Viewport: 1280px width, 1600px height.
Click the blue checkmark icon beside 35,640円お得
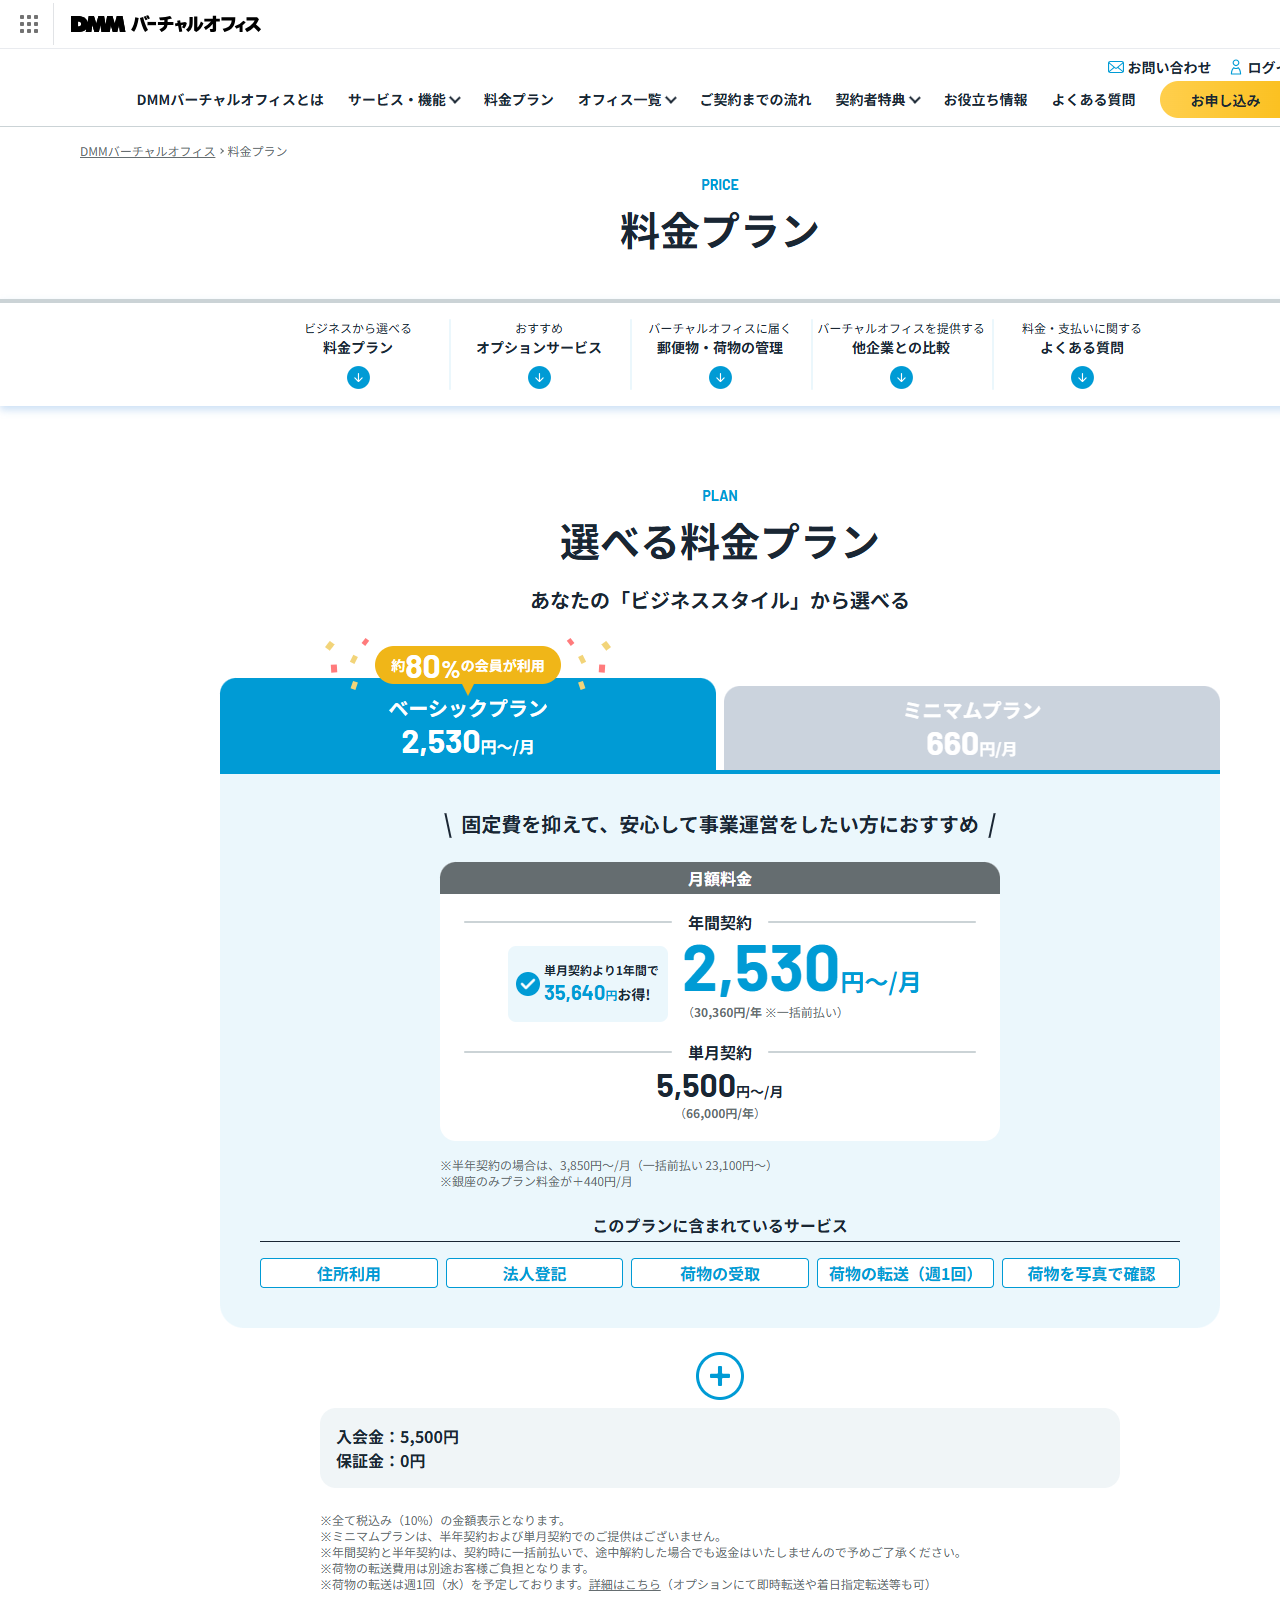(x=528, y=984)
